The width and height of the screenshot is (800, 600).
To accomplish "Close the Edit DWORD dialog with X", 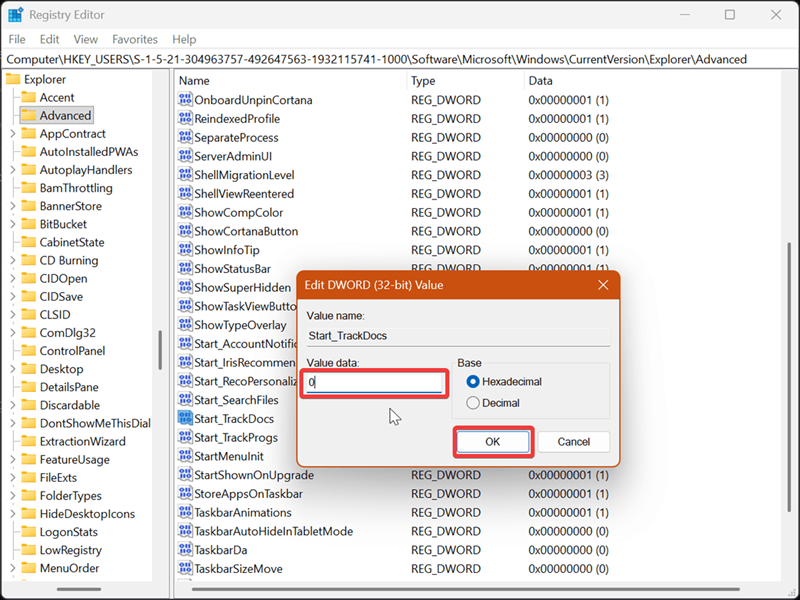I will [x=603, y=285].
